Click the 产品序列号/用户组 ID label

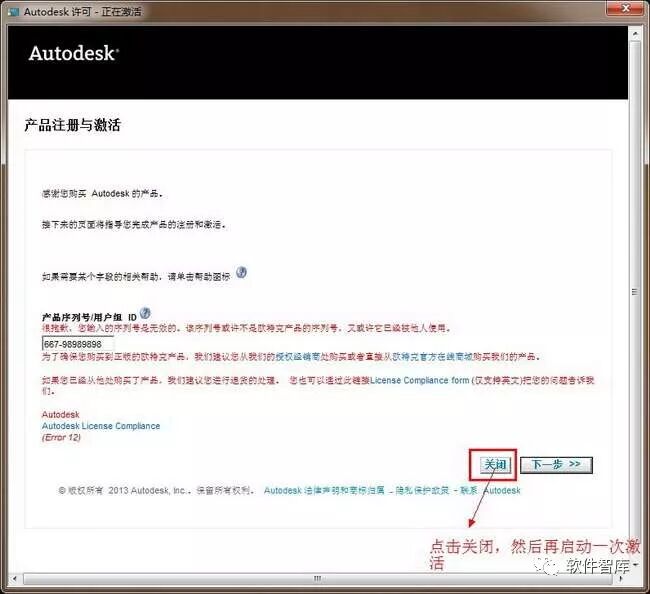89,317
